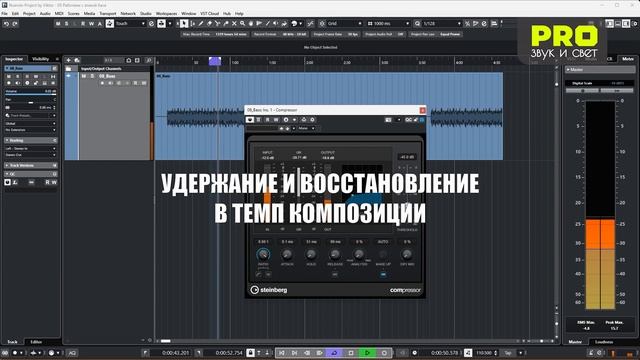Toggle global Mute M state button
The width and height of the screenshot is (640, 360).
point(58,24)
